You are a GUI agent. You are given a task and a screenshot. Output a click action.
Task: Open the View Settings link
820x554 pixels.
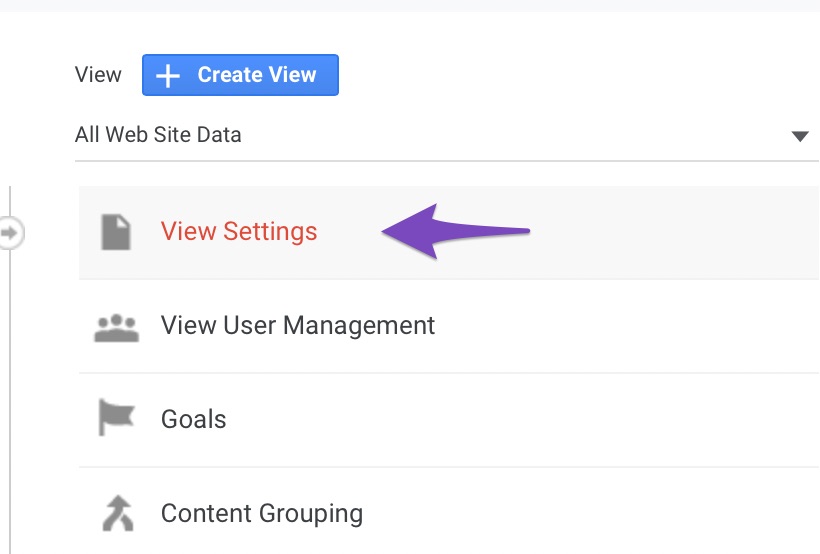coord(239,232)
